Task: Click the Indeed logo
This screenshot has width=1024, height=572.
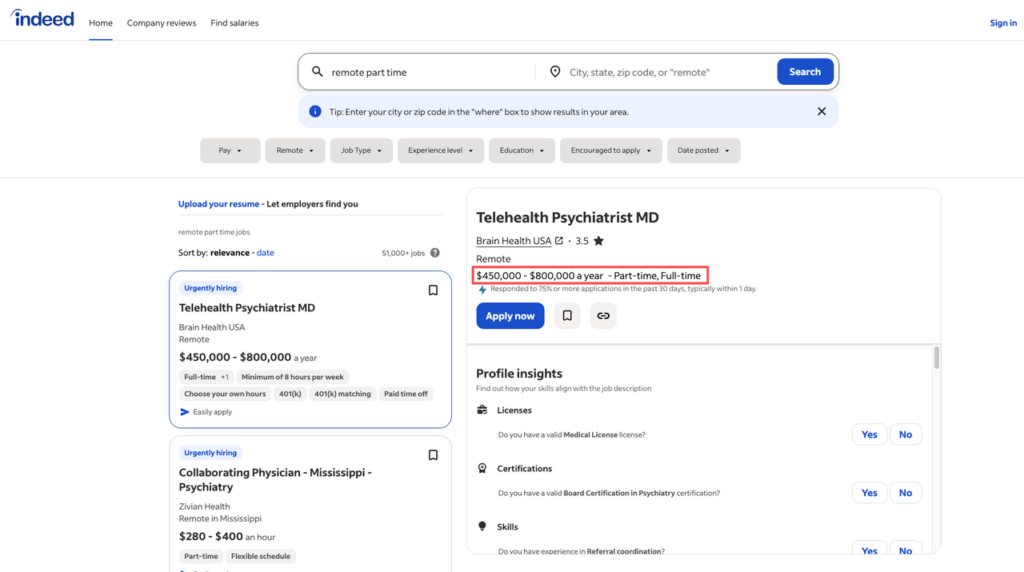Action: (x=42, y=18)
